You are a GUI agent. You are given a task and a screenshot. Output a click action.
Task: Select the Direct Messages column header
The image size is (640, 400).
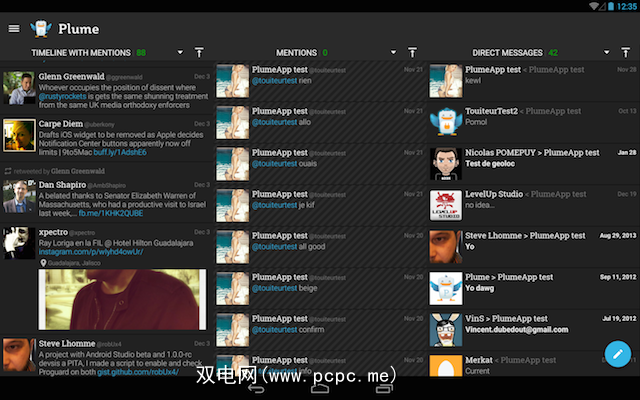tap(507, 53)
